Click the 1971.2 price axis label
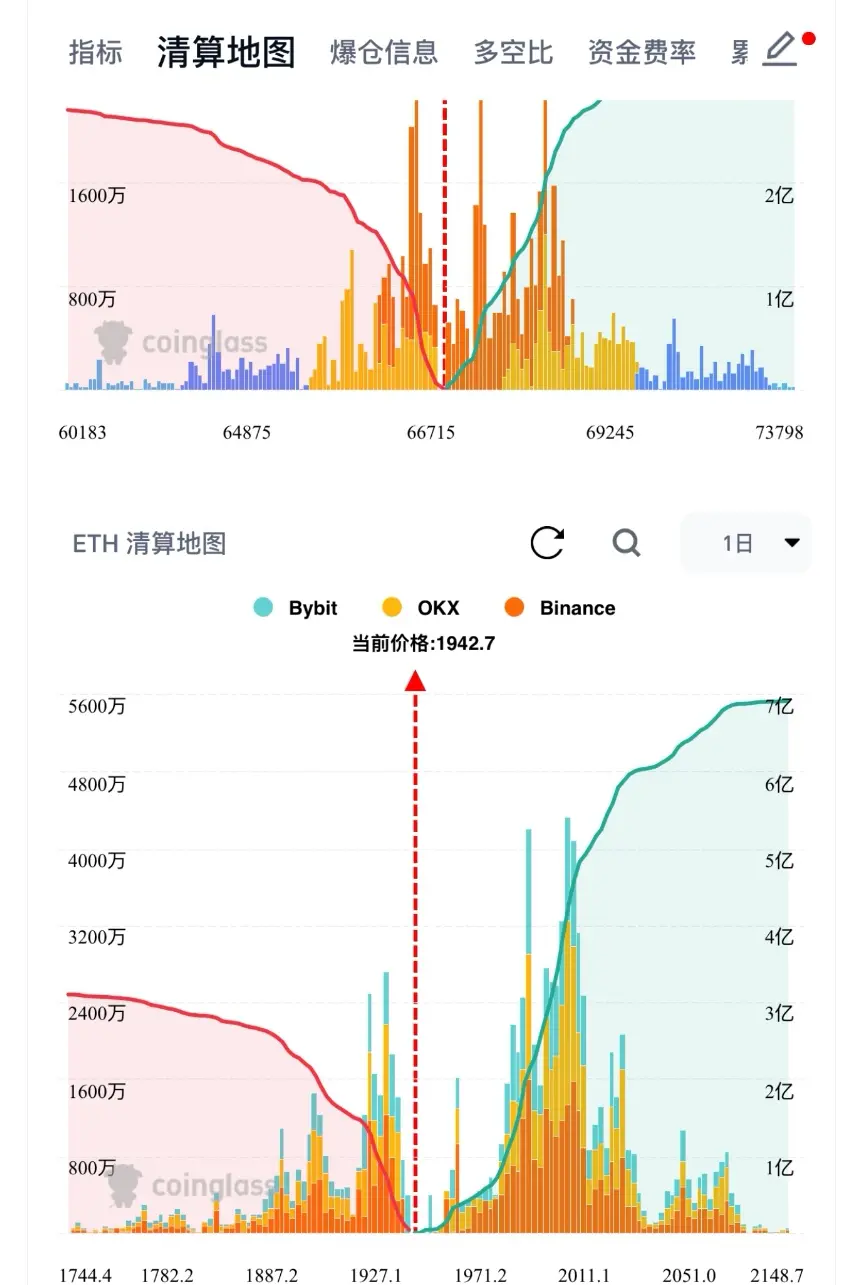 [481, 1275]
